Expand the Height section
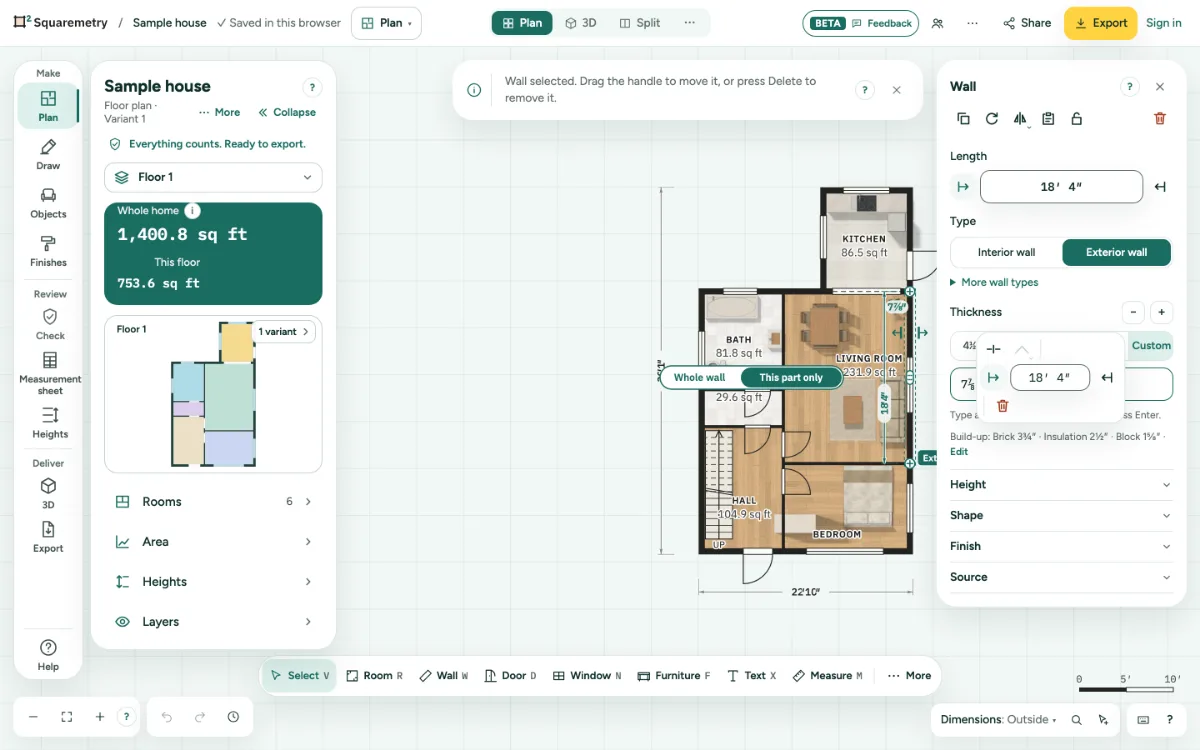The width and height of the screenshot is (1200, 750). 1060,484
